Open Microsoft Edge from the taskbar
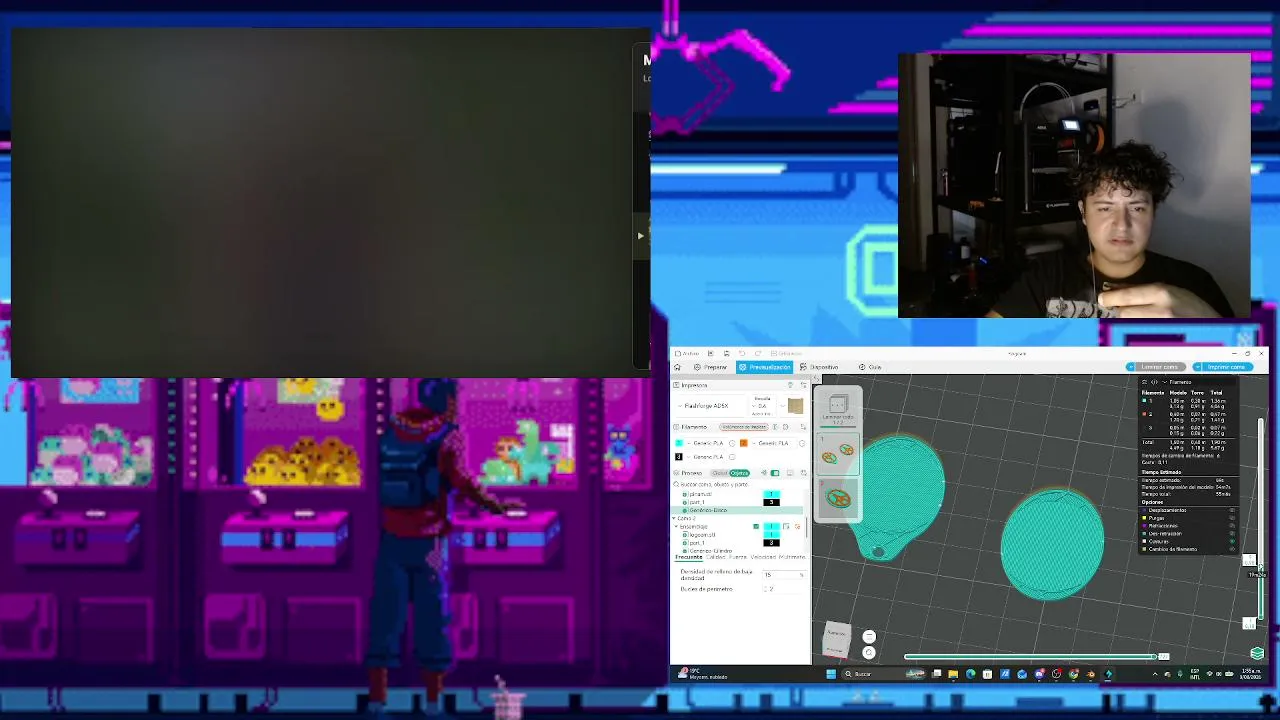Image resolution: width=1280 pixels, height=720 pixels. [970, 674]
